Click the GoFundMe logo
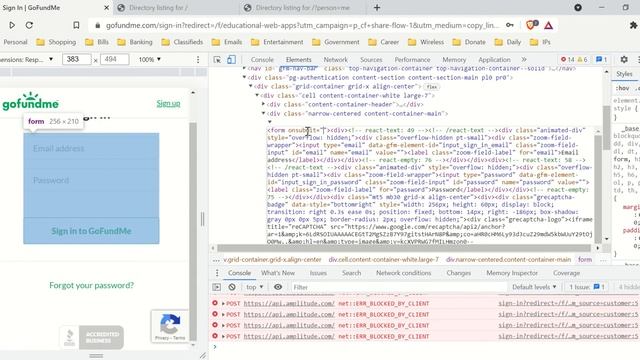 31,102
